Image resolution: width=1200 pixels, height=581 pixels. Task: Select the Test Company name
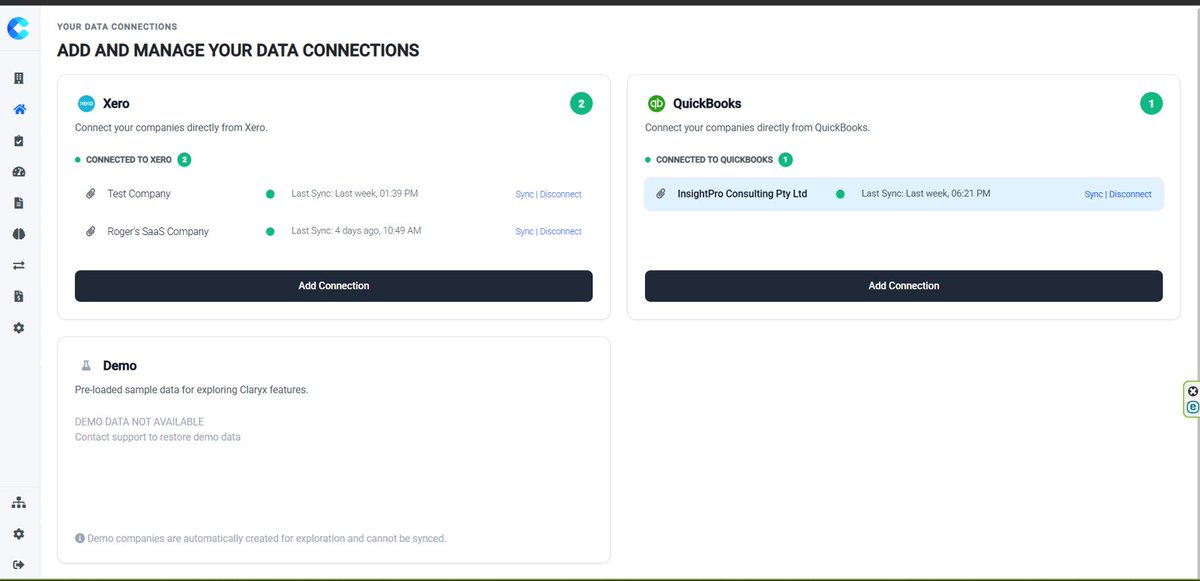coord(139,194)
